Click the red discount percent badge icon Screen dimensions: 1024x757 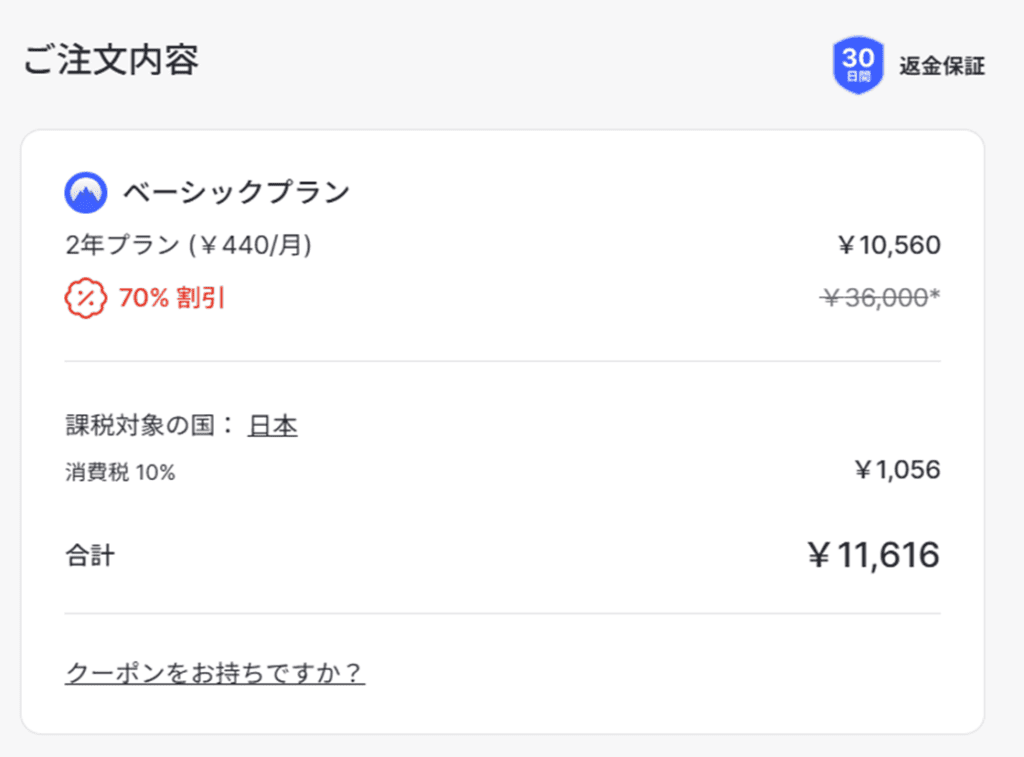point(85,297)
